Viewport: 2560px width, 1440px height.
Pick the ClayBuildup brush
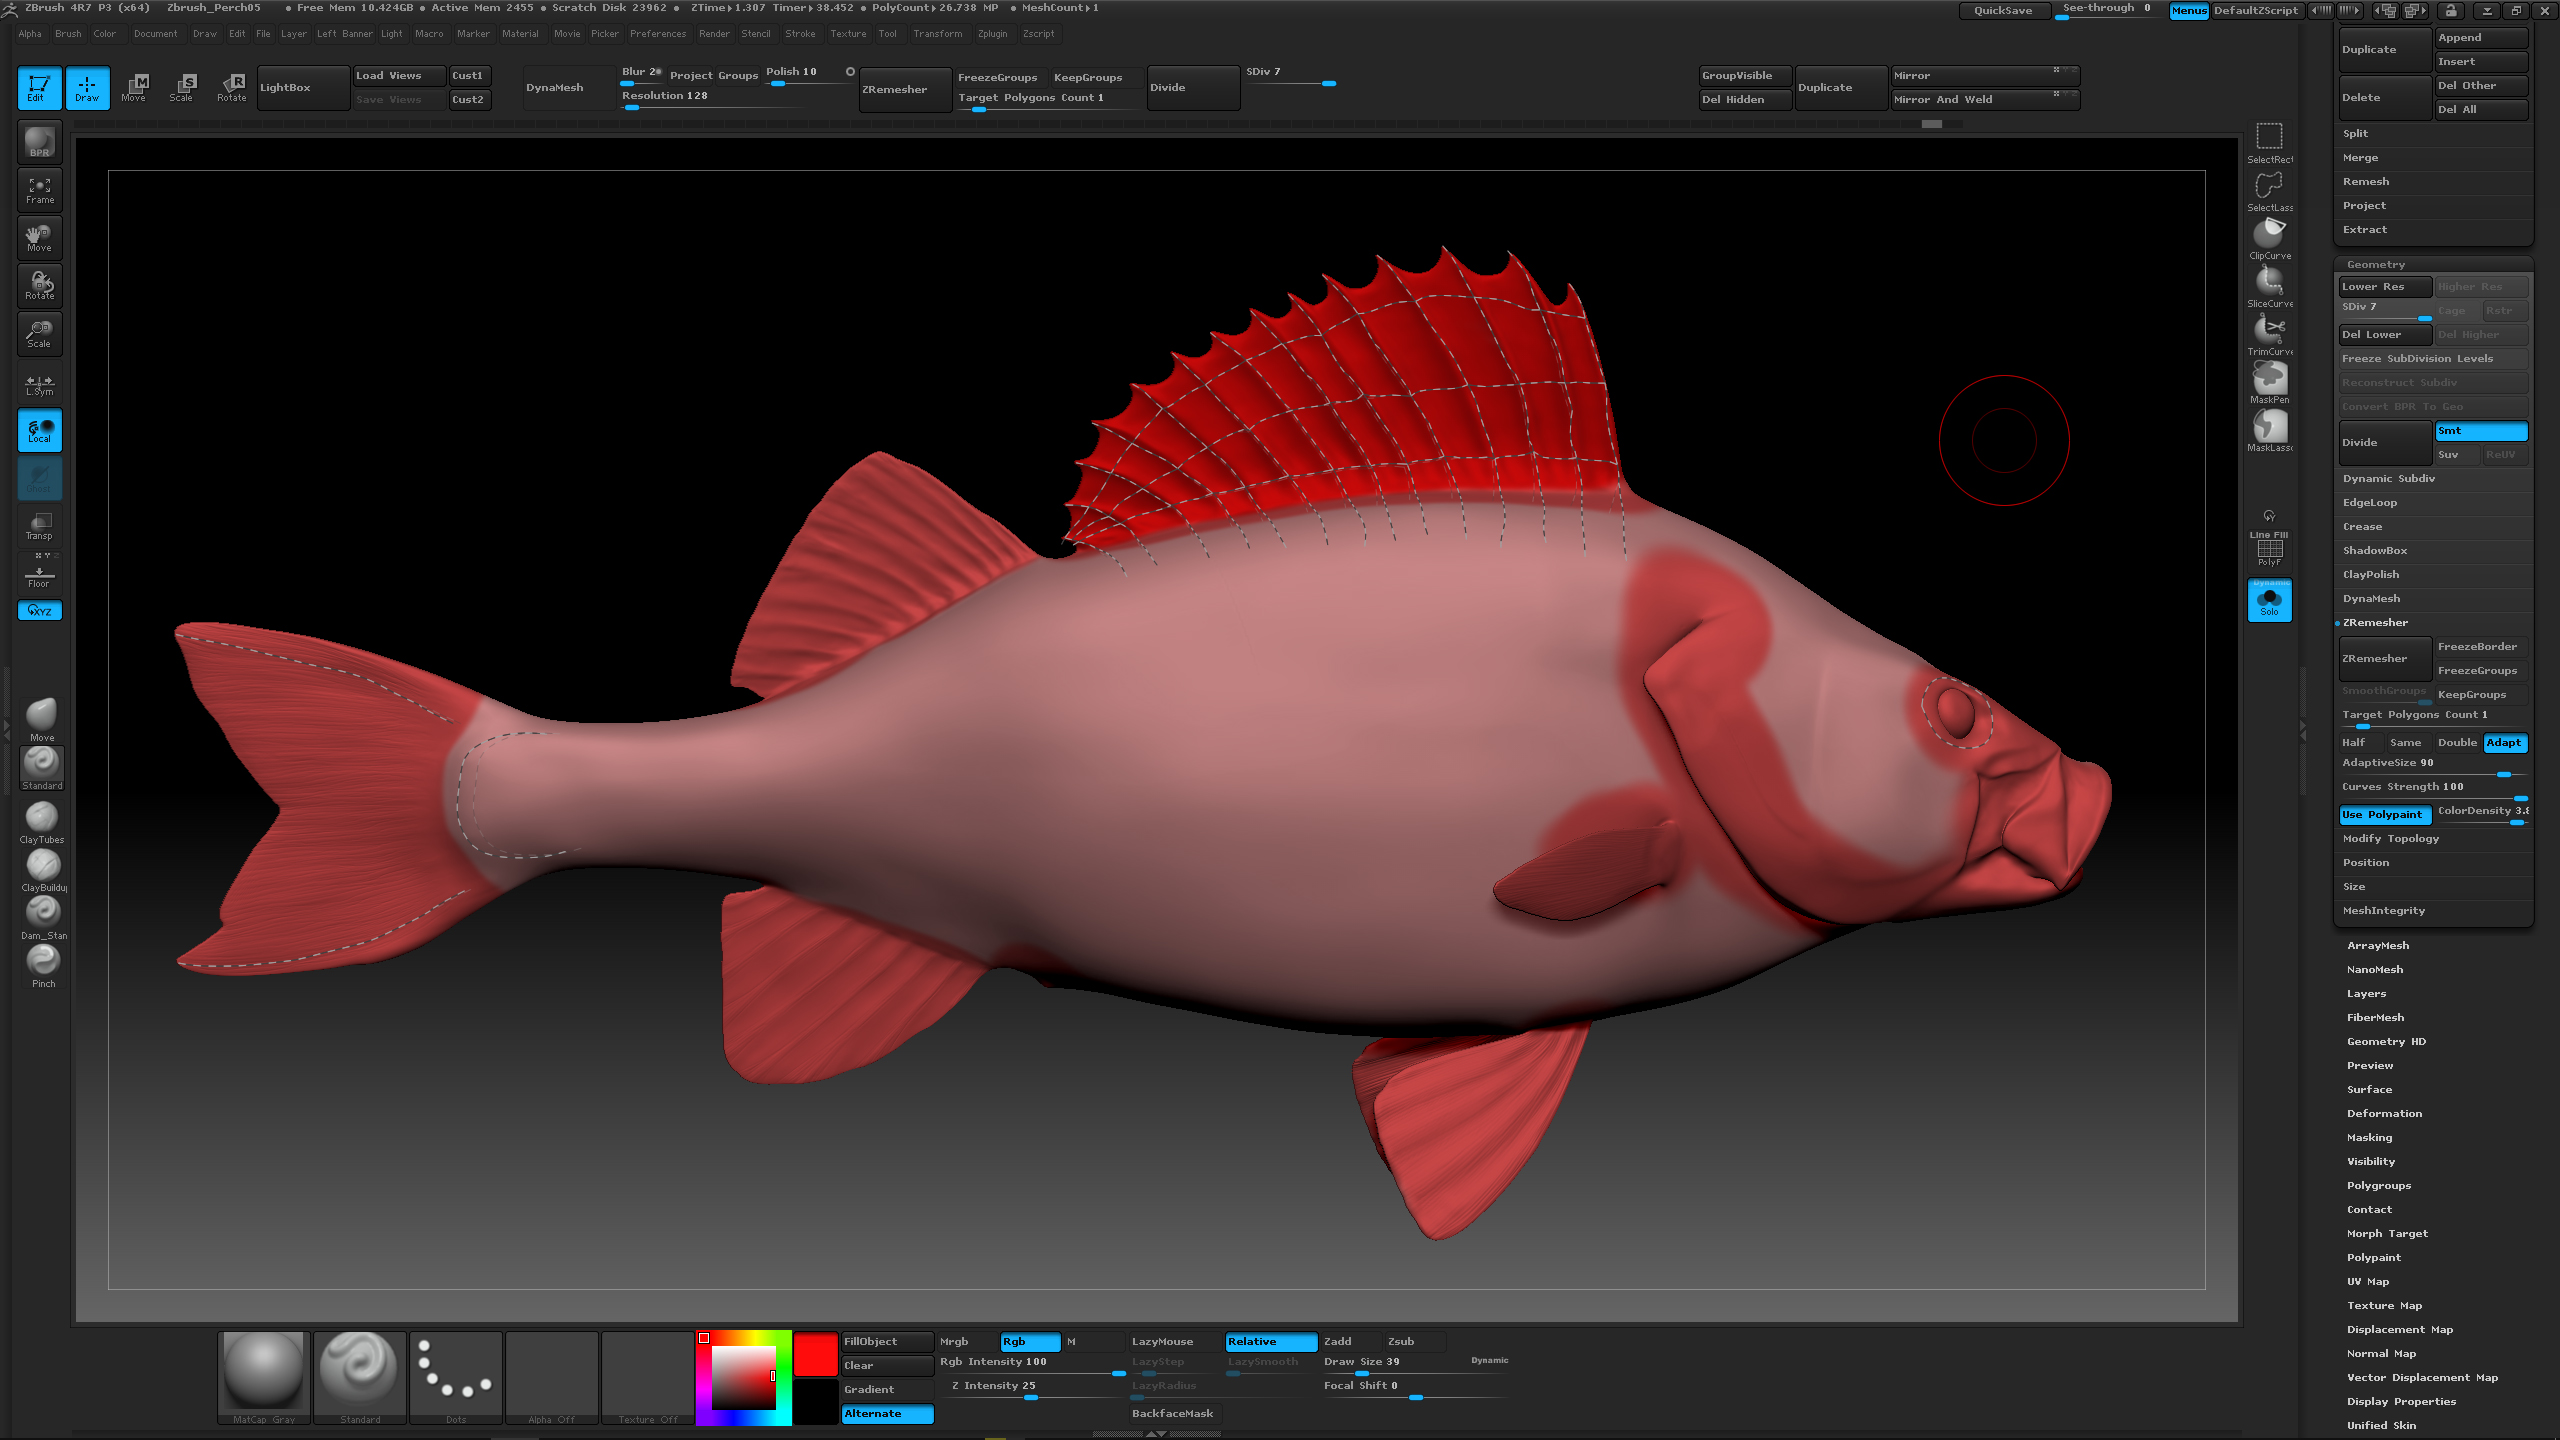pos(43,870)
